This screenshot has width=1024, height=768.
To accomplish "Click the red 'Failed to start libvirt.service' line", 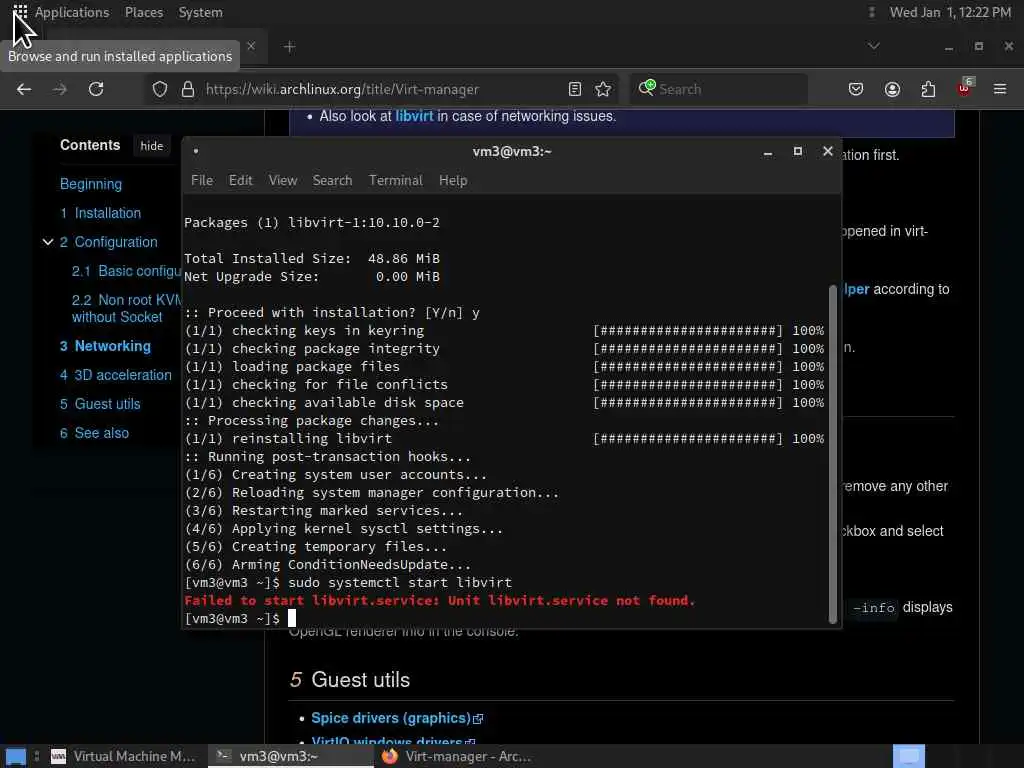I will (440, 600).
